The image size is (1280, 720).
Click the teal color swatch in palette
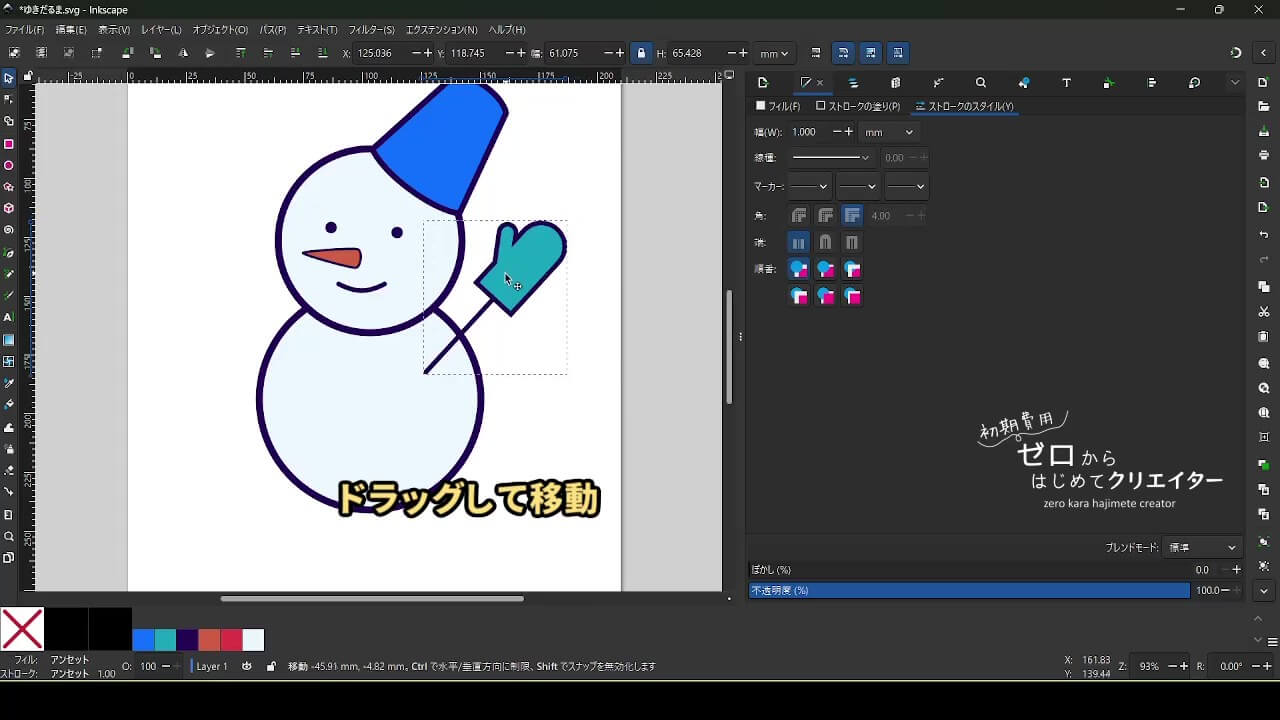(x=166, y=640)
